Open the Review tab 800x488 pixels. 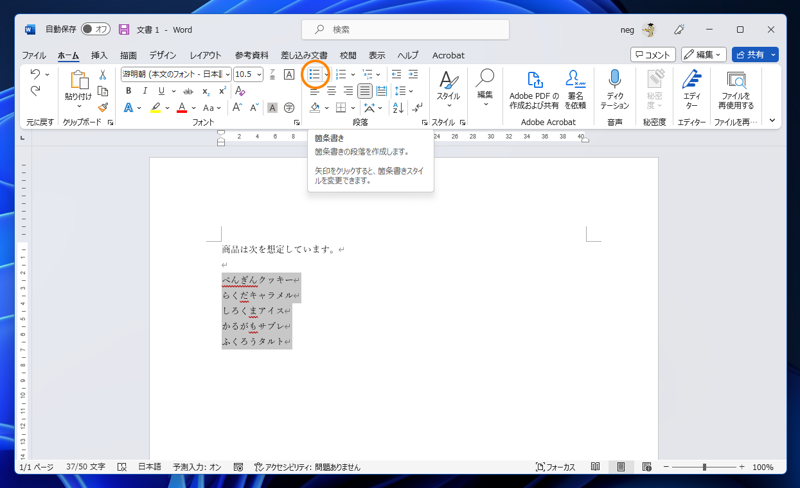pyautogui.click(x=348, y=55)
